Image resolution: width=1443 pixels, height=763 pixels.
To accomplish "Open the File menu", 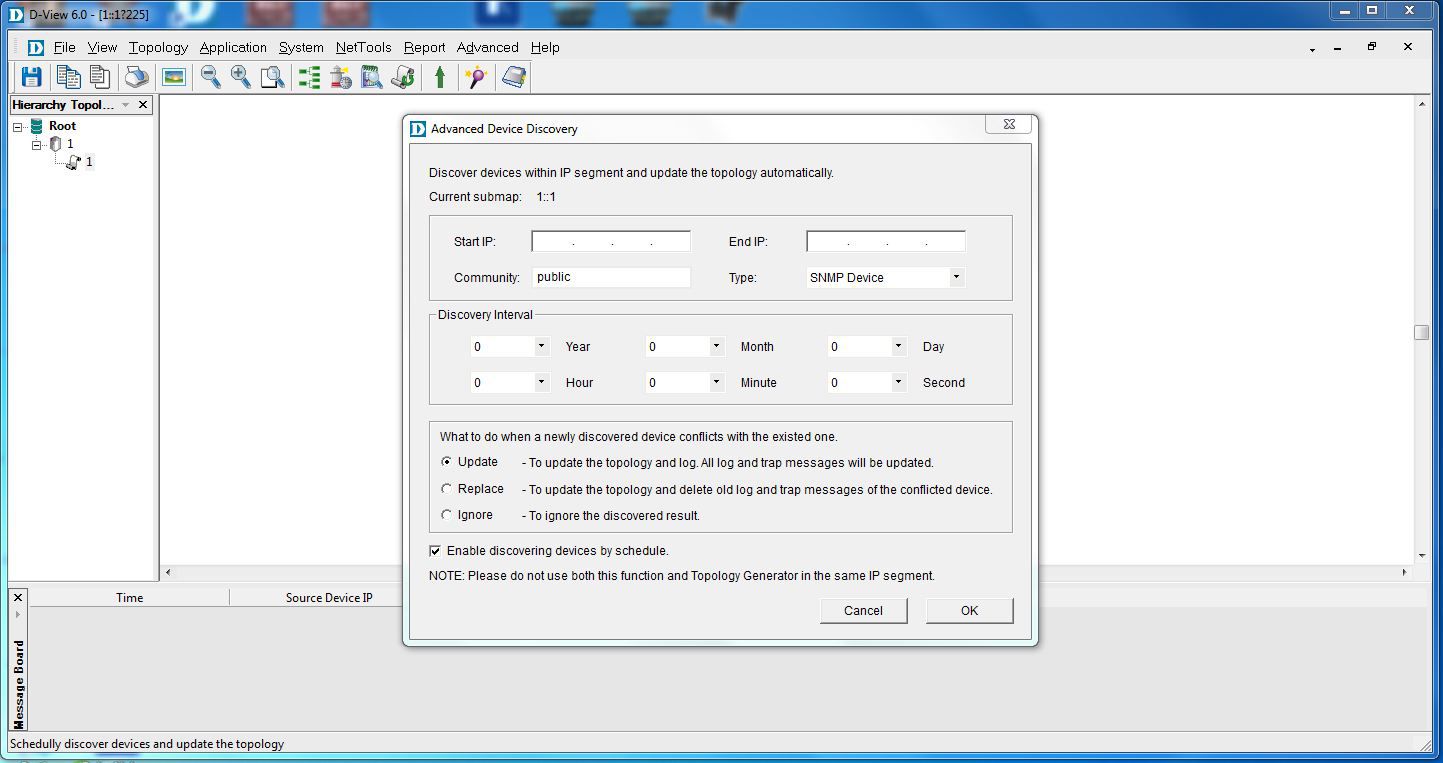I will pos(65,47).
